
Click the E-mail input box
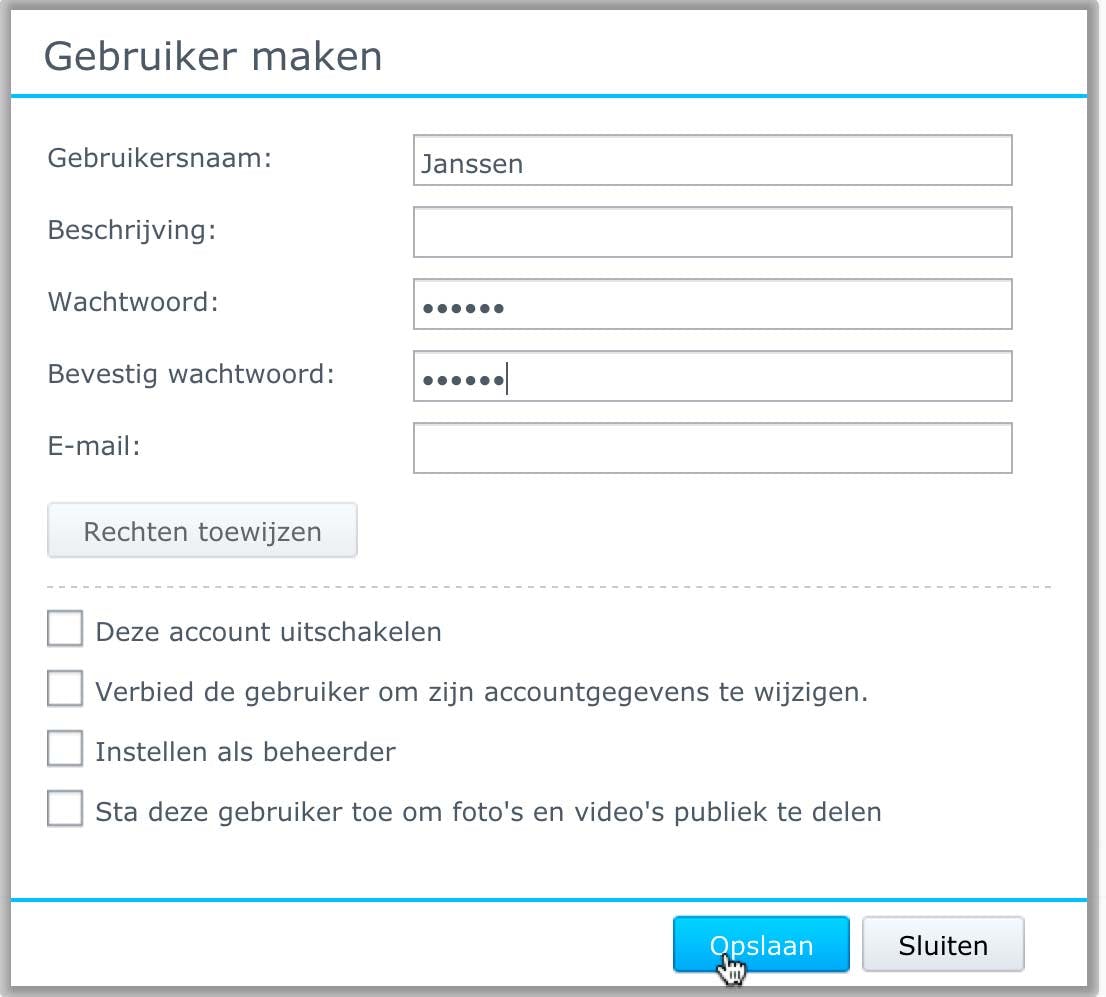712,448
